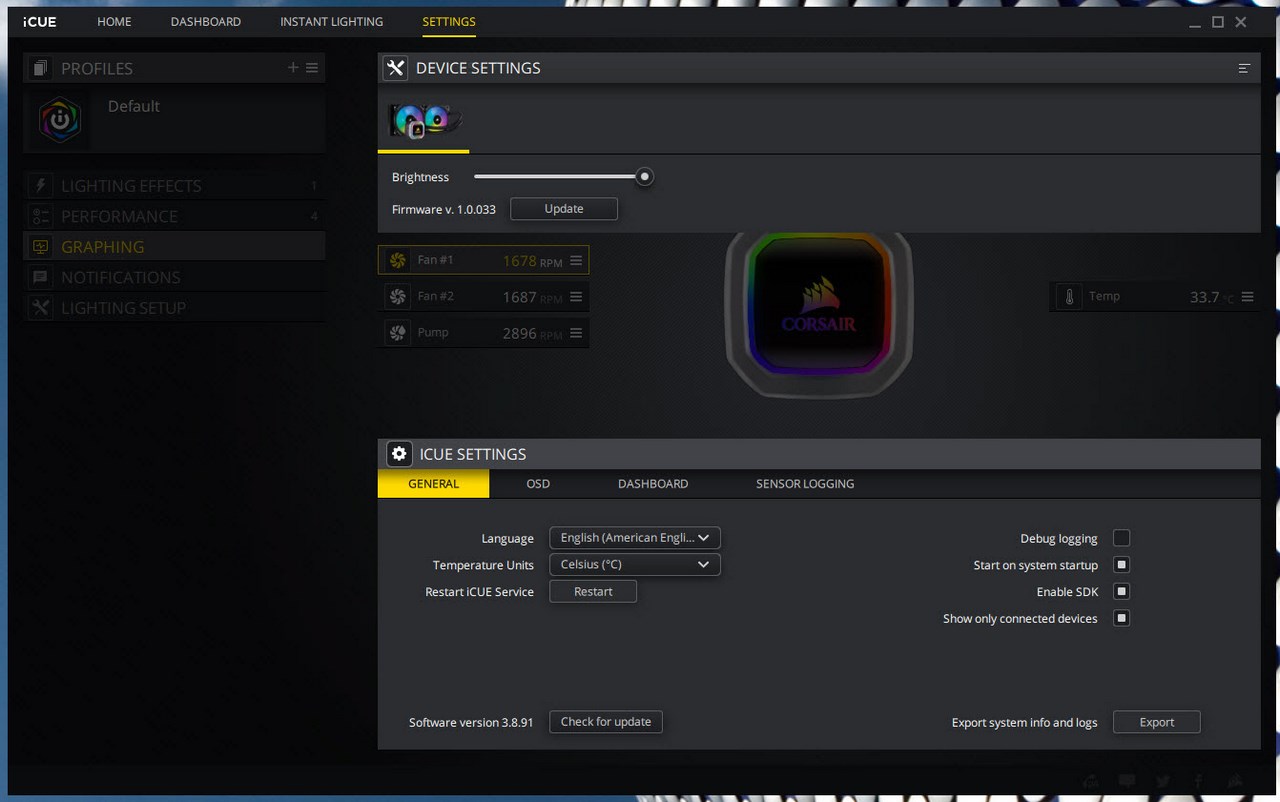Open the Sensor Logging tab
The width and height of the screenshot is (1280, 802).
[x=805, y=484]
